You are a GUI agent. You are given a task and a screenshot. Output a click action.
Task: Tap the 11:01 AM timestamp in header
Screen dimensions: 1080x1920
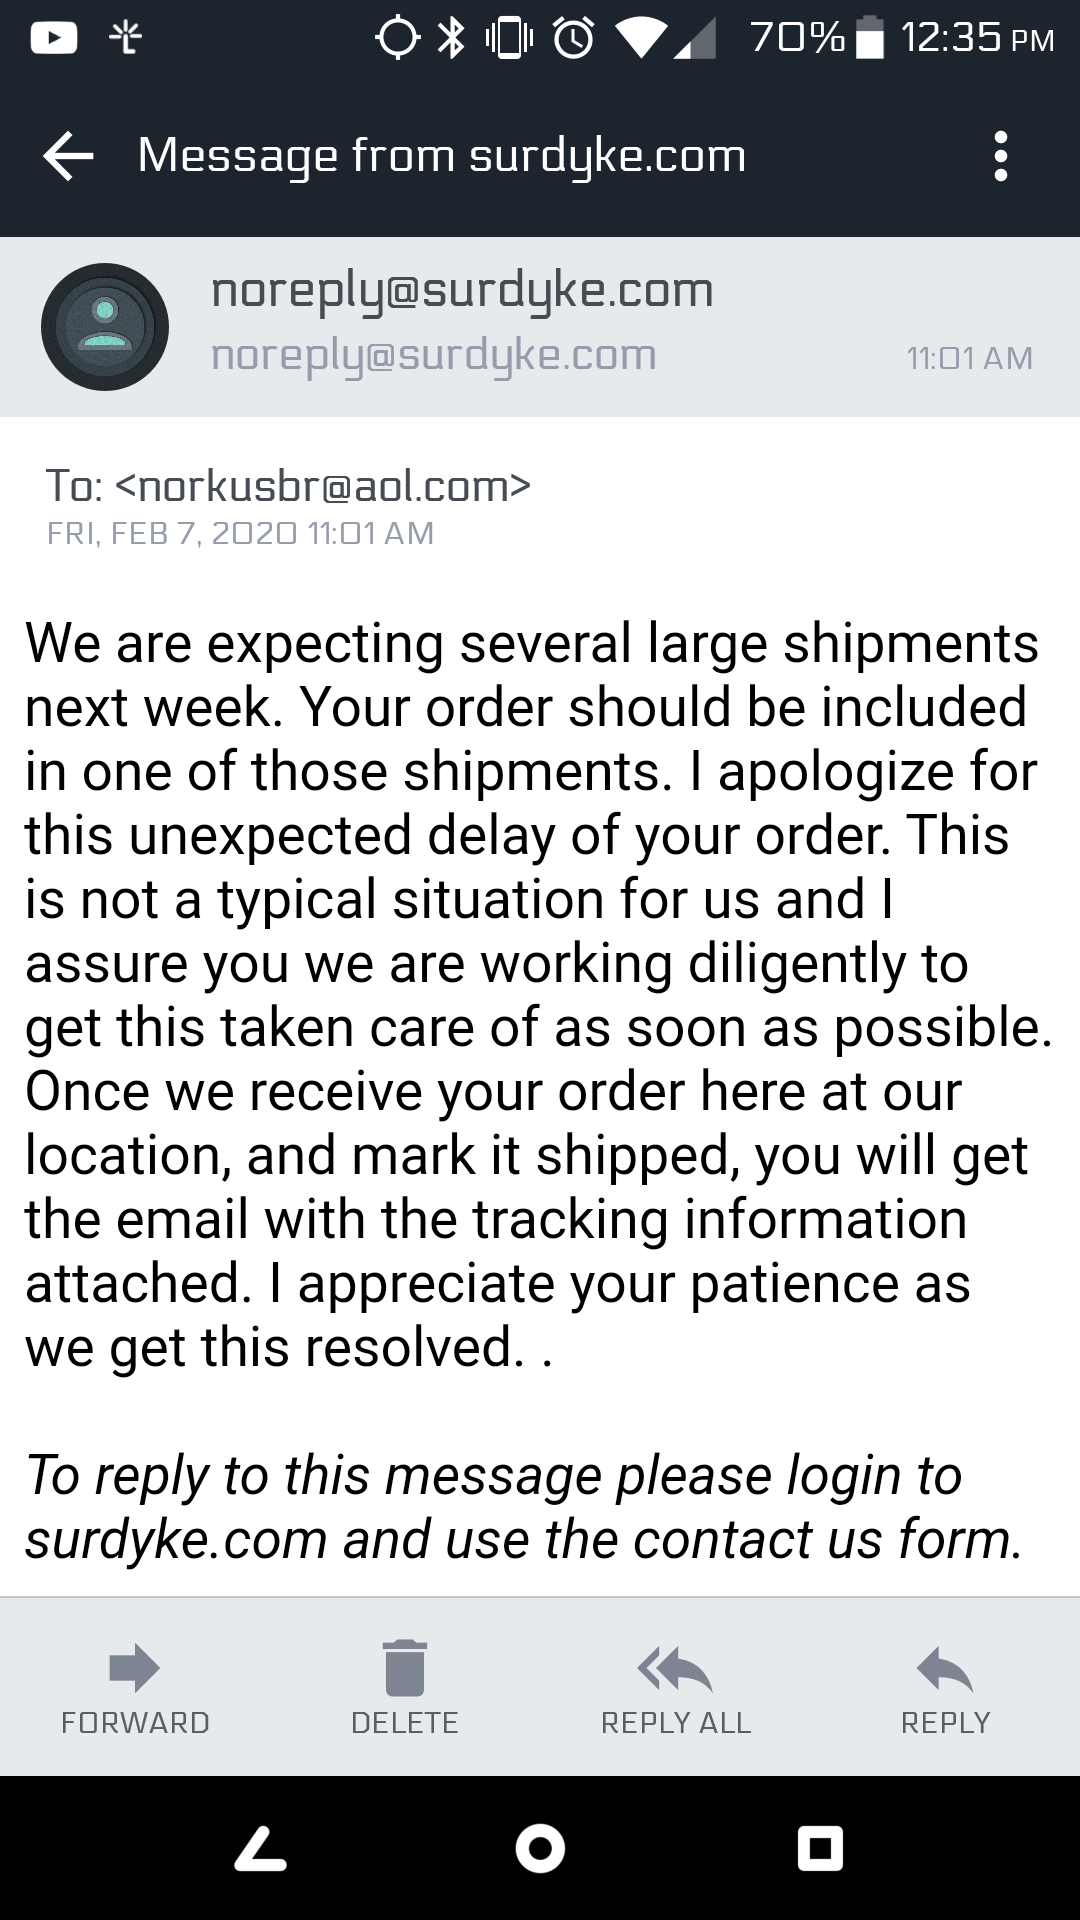(x=969, y=358)
